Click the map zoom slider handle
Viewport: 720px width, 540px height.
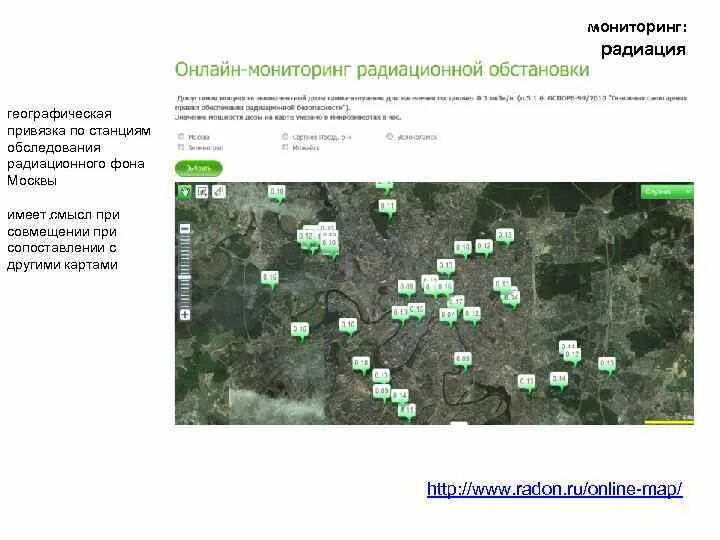[185, 277]
